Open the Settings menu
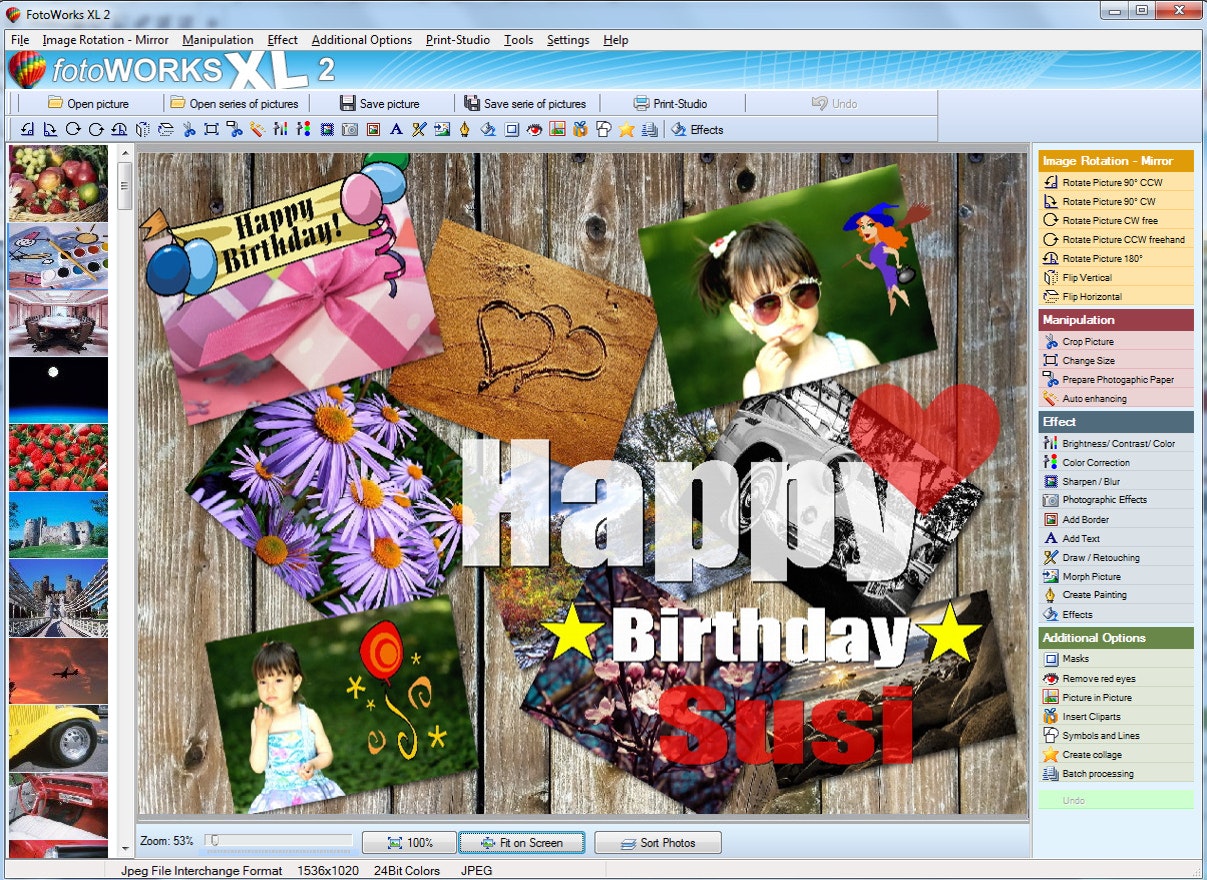The height and width of the screenshot is (880, 1207). coord(568,40)
